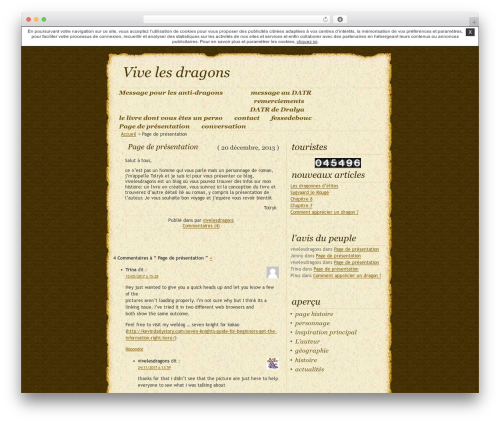Image resolution: width=500 pixels, height=423 pixels.
Task: Open 'histoire' in aperçu list
Action: (x=306, y=360)
